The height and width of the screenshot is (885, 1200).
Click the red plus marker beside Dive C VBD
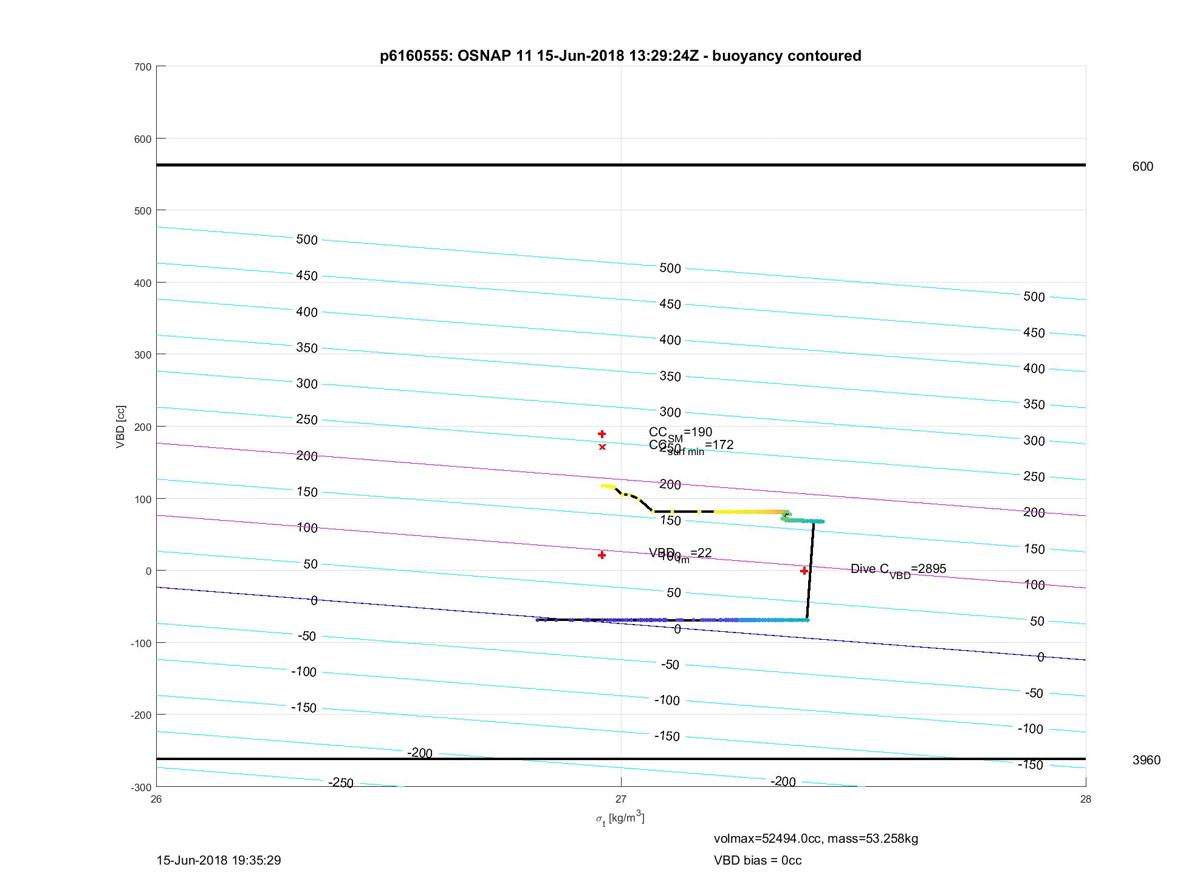coord(804,571)
